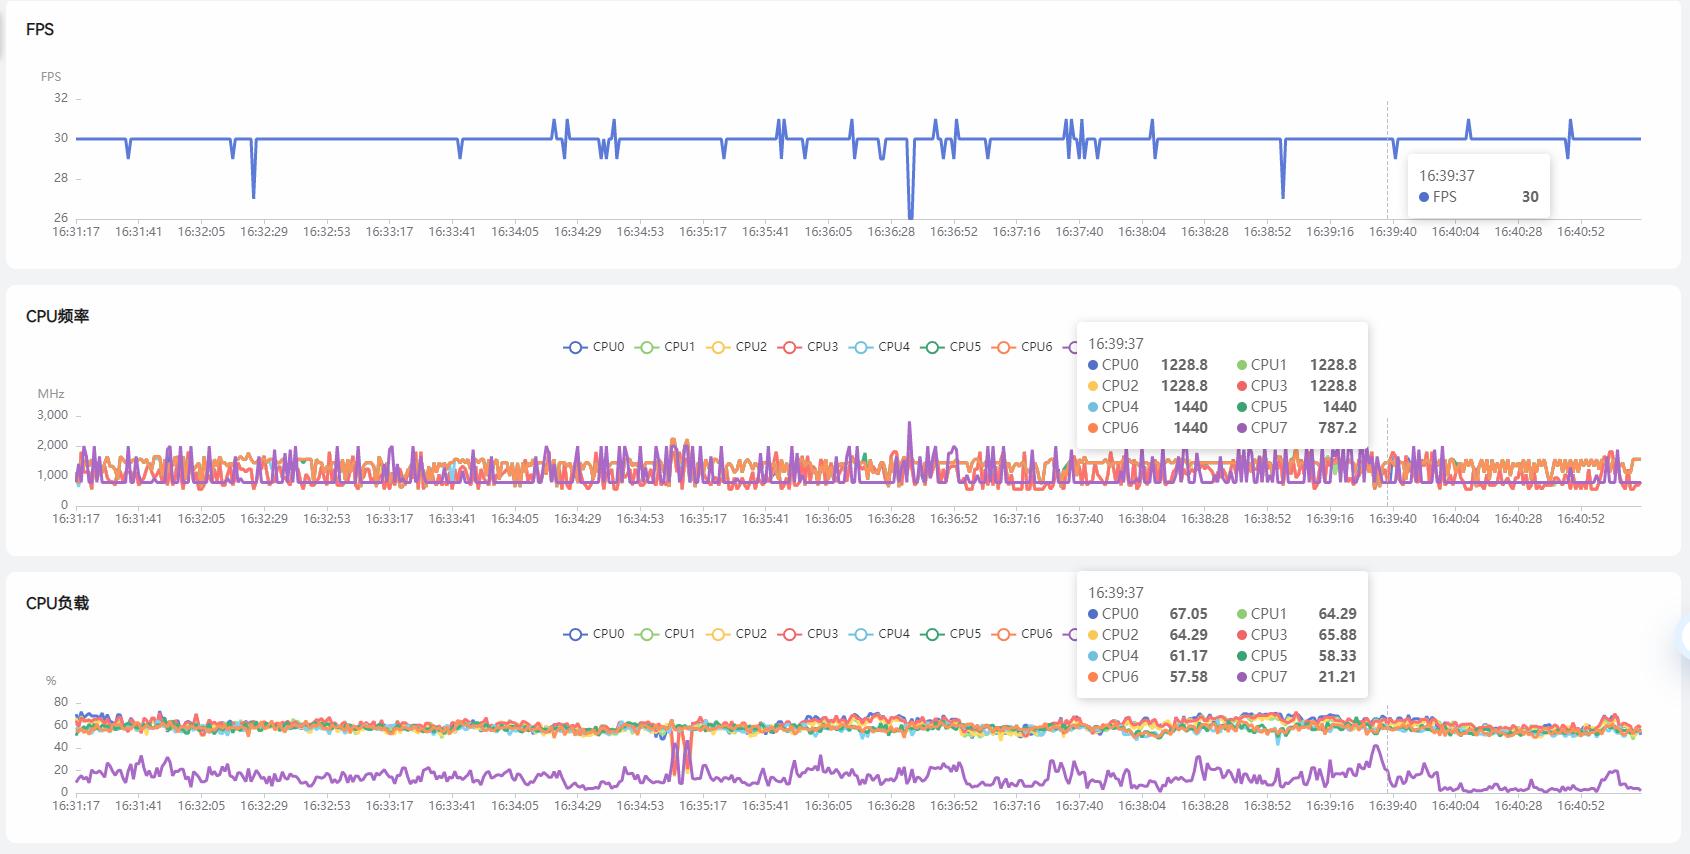Image resolution: width=1690 pixels, height=854 pixels.
Task: Hide CPU6 series in CPU频率 legend
Action: pyautogui.click(x=1022, y=347)
